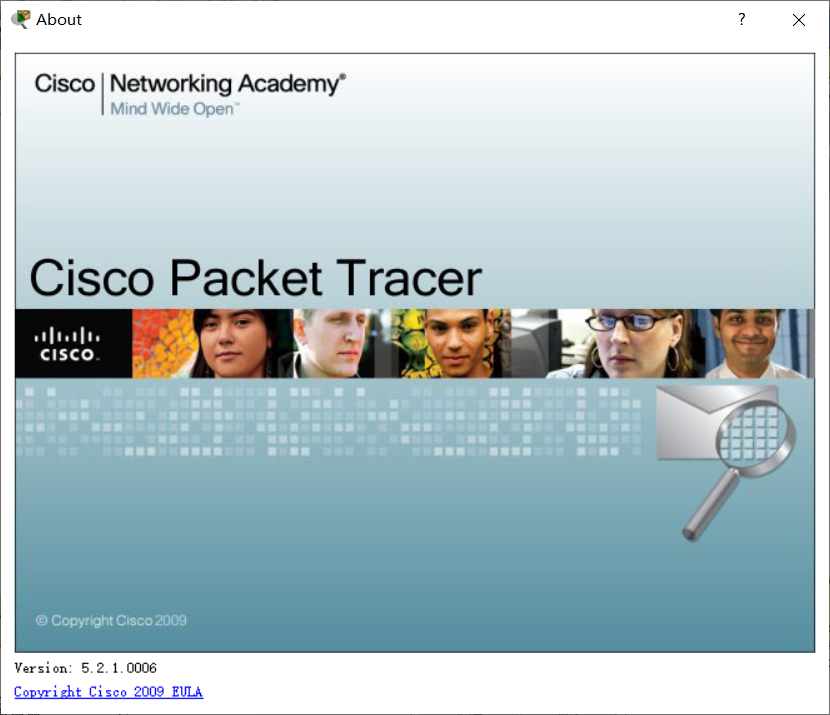
Task: Click the woman with glasses photo
Action: point(632,344)
